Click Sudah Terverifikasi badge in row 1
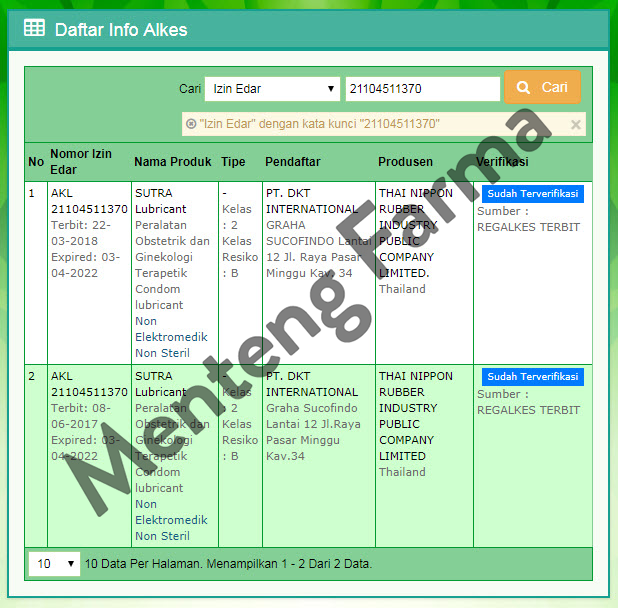This screenshot has height=608, width=618. [x=532, y=194]
